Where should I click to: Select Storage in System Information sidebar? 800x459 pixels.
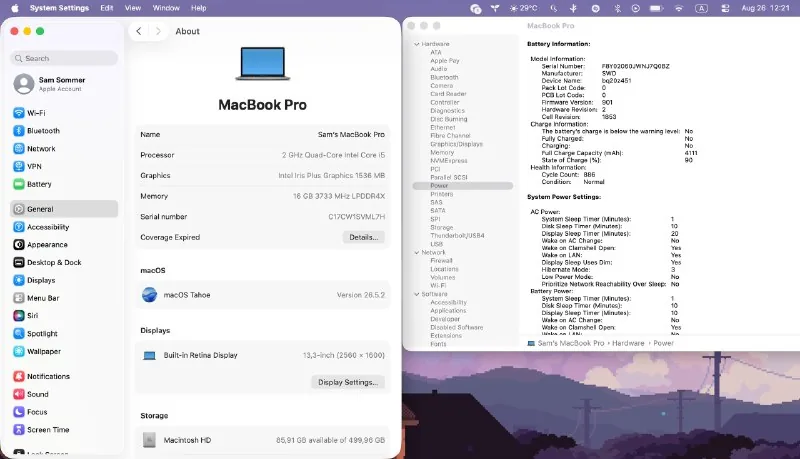pyautogui.click(x=441, y=227)
